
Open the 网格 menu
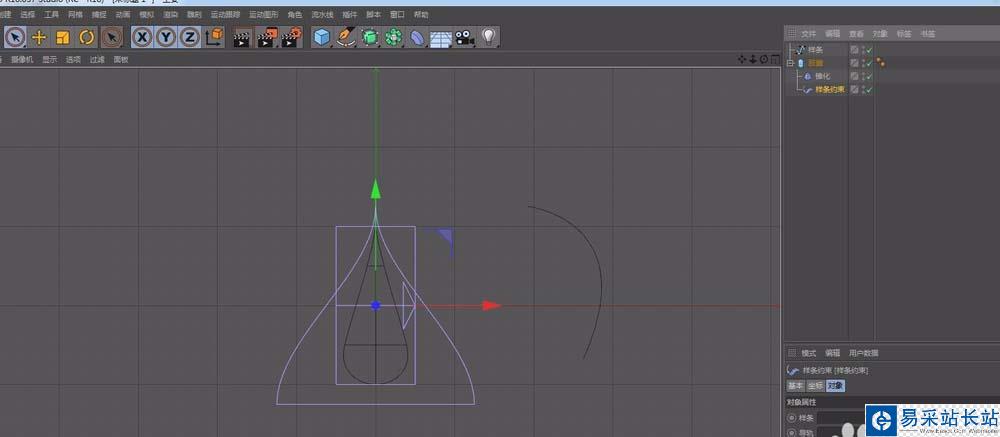point(75,14)
